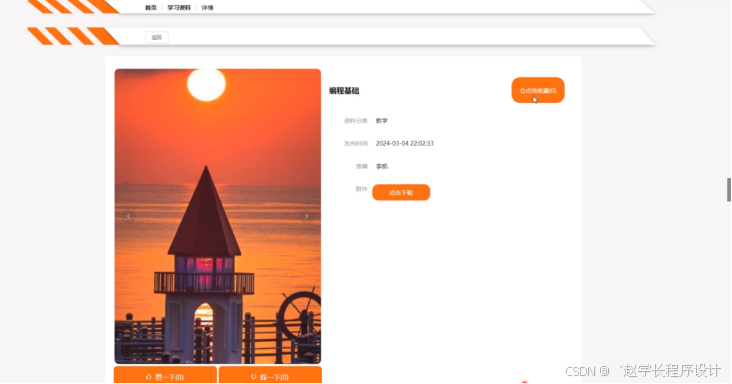The width and height of the screenshot is (732, 384).
Task: Open the 首页 breadcrumb link
Action: point(151,7)
